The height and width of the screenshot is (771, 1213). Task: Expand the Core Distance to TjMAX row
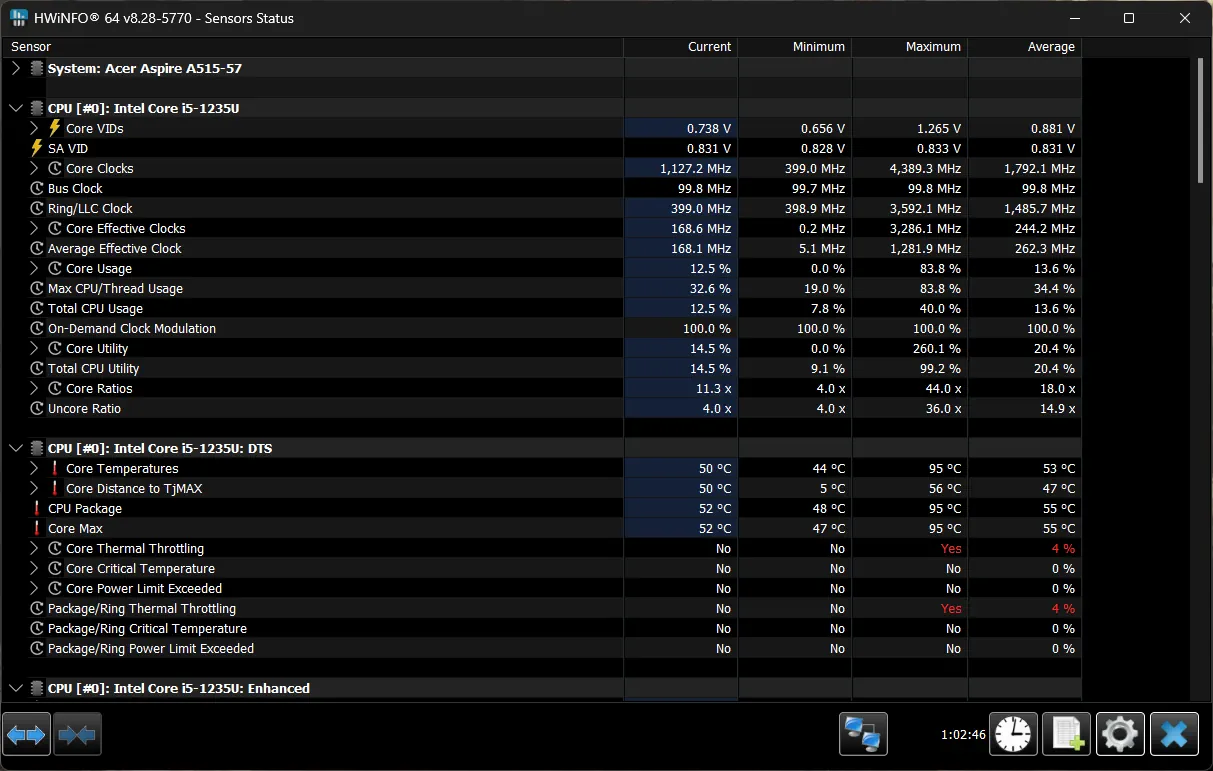34,488
